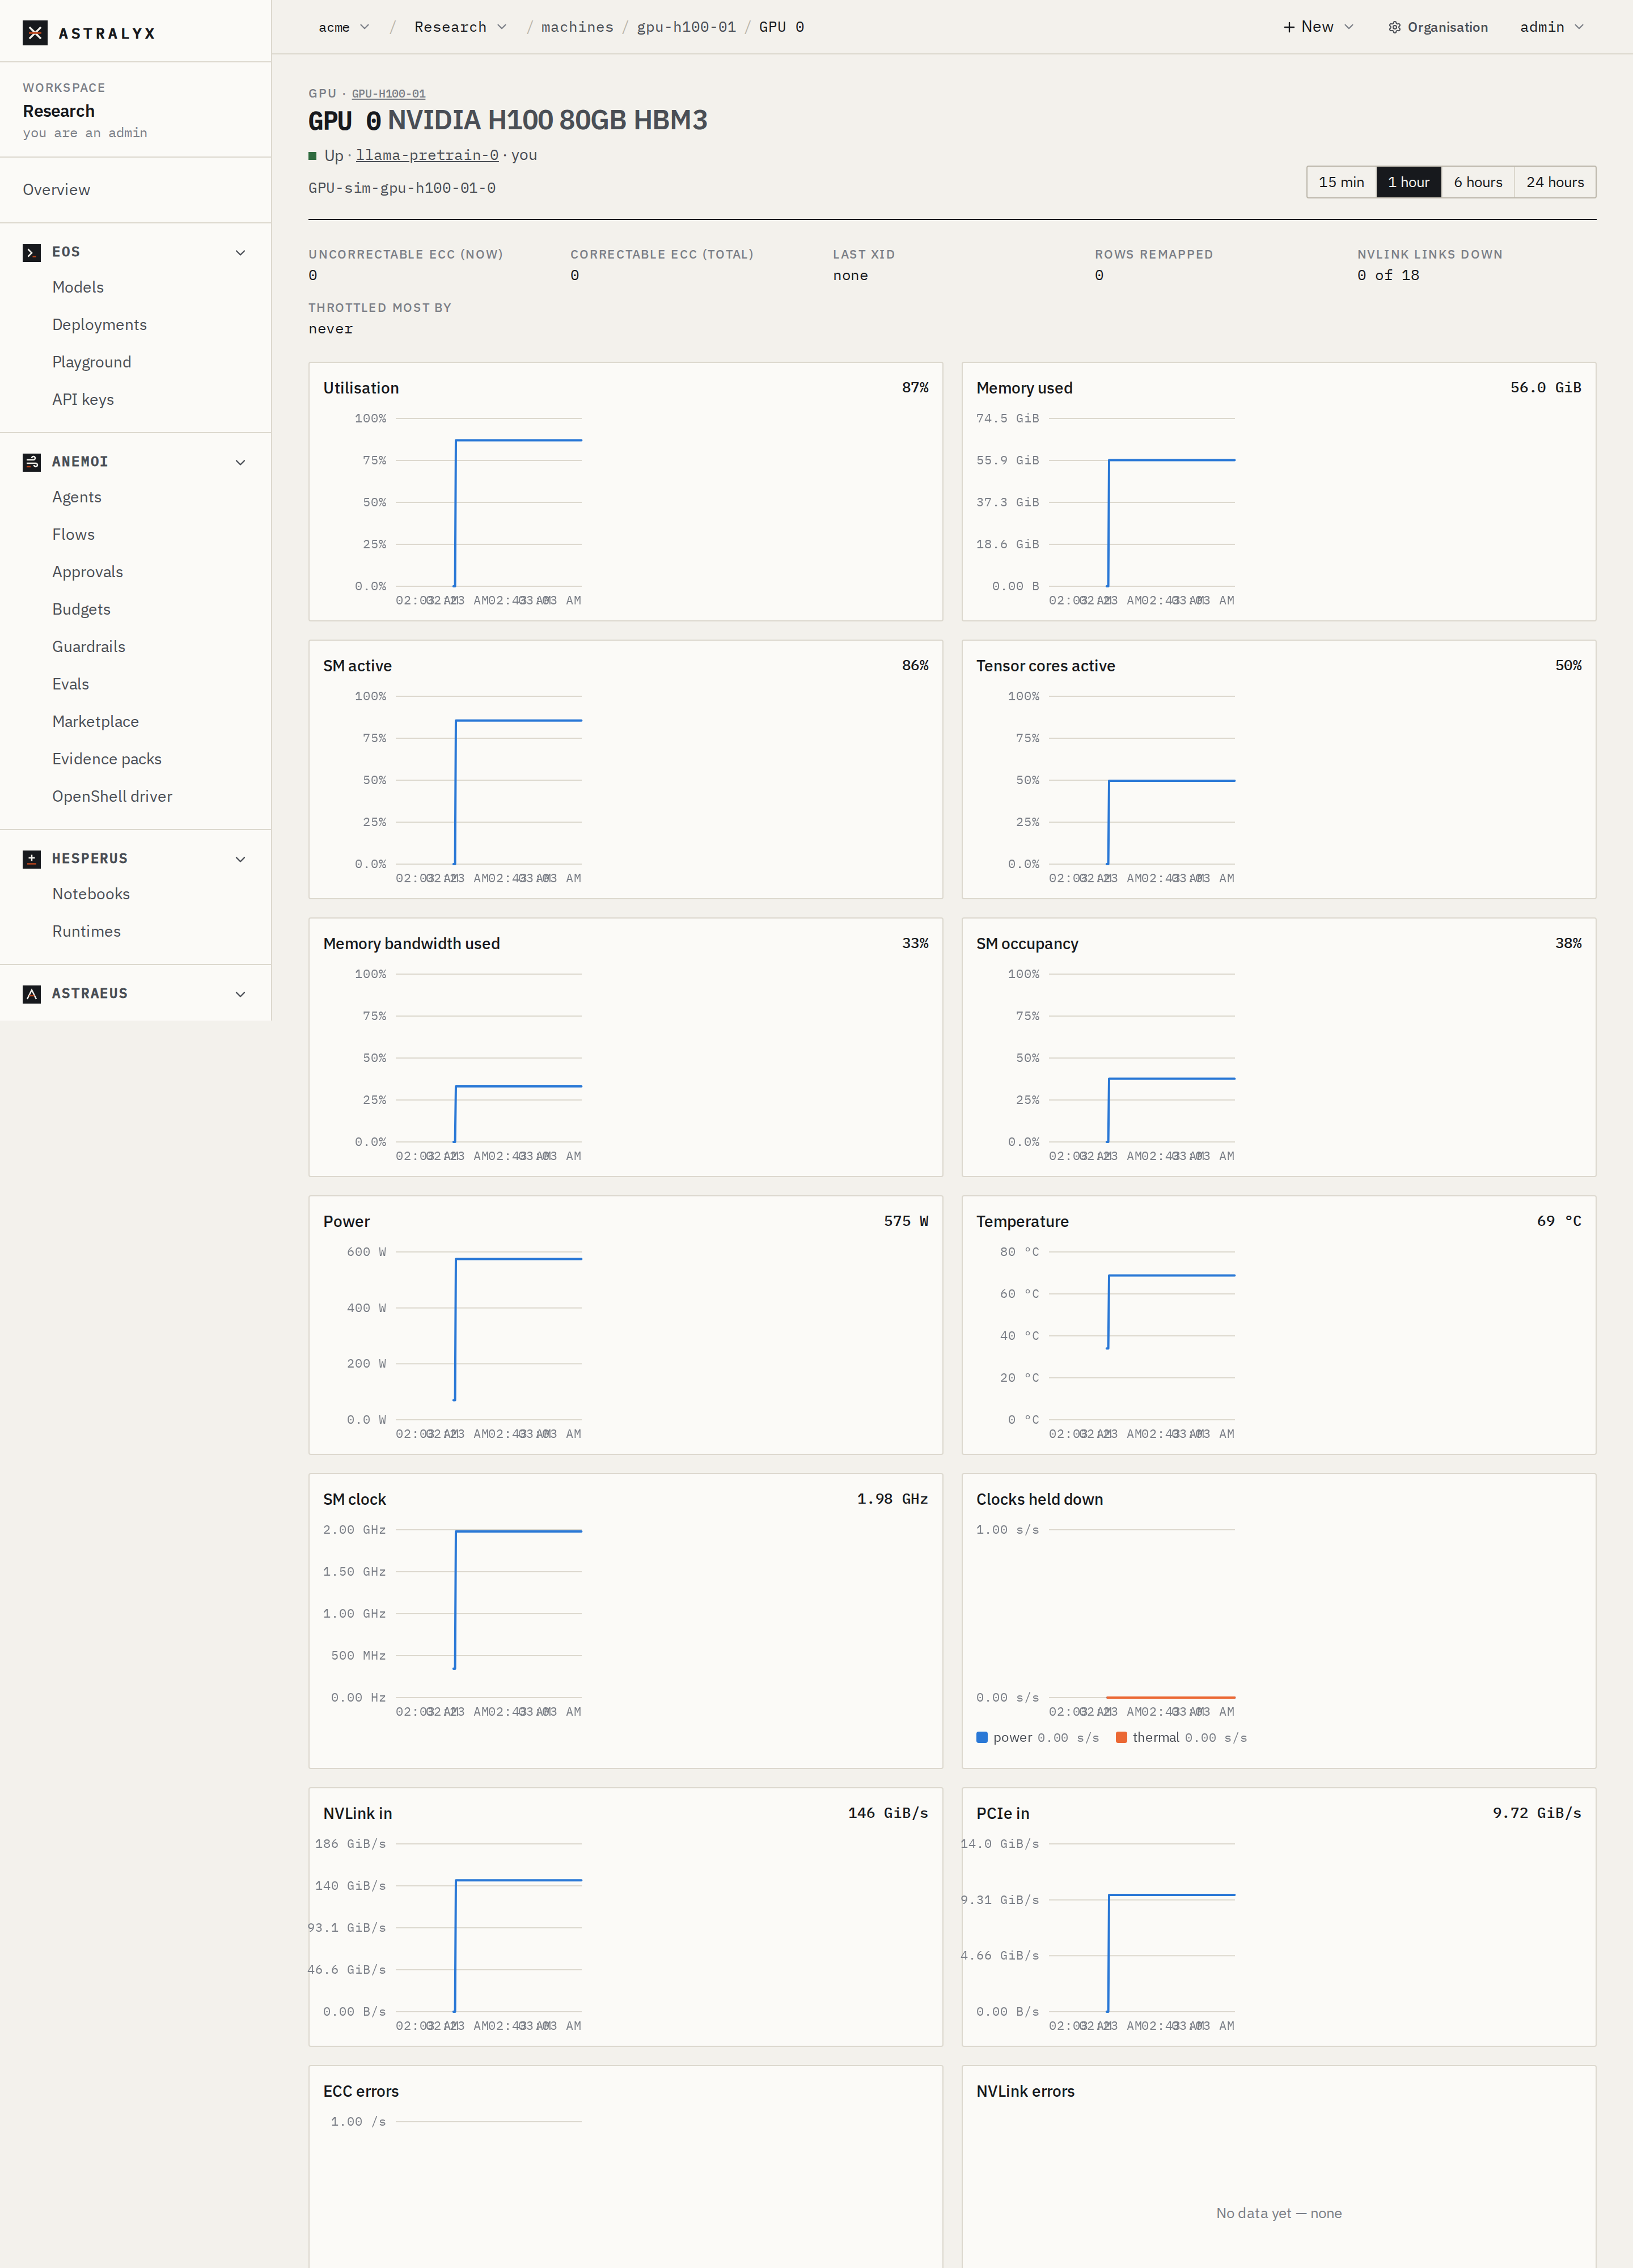Open Models in sidebar

[78, 287]
